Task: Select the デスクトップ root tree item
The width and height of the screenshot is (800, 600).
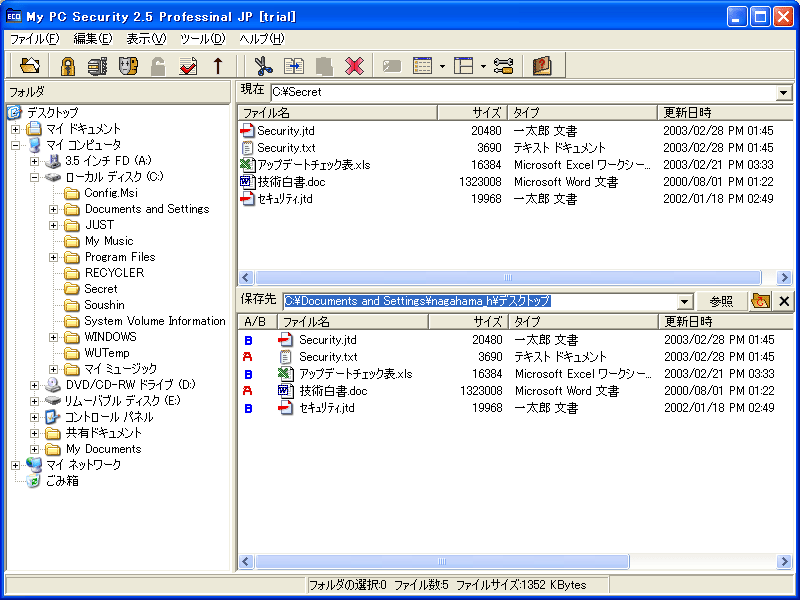Action: click(x=53, y=113)
